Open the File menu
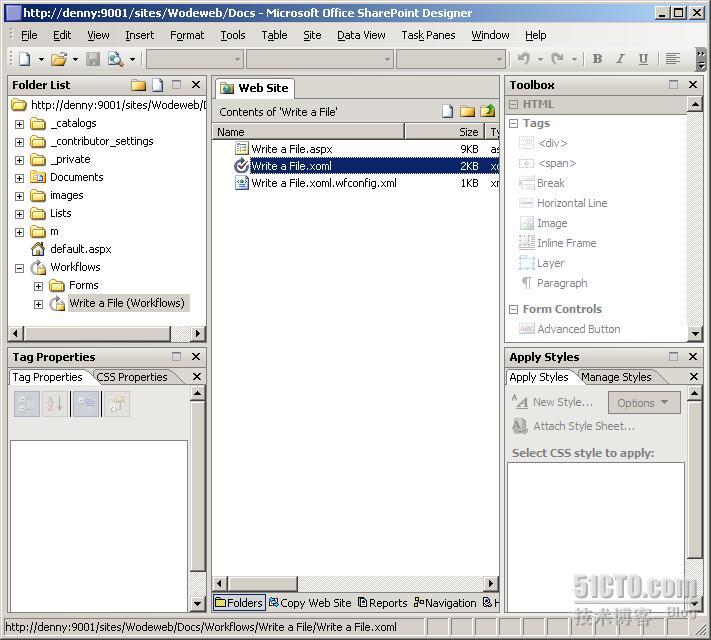Viewport: 711px width, 640px height. coord(29,35)
